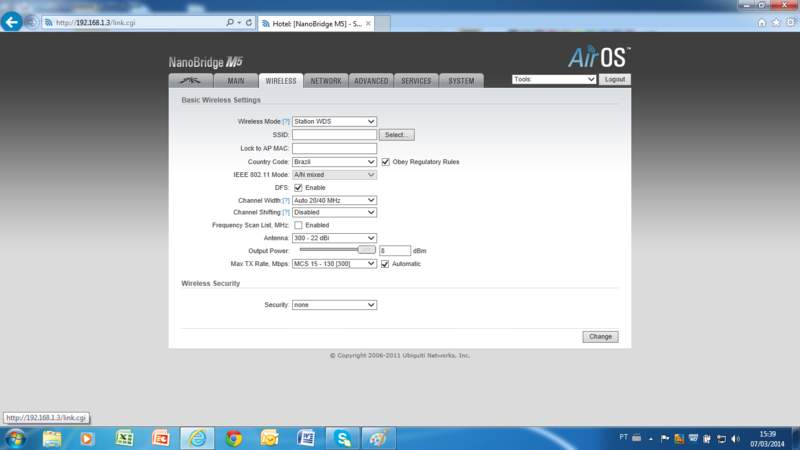
Task: Click the on-screen keyboard tray icon
Action: 636,438
